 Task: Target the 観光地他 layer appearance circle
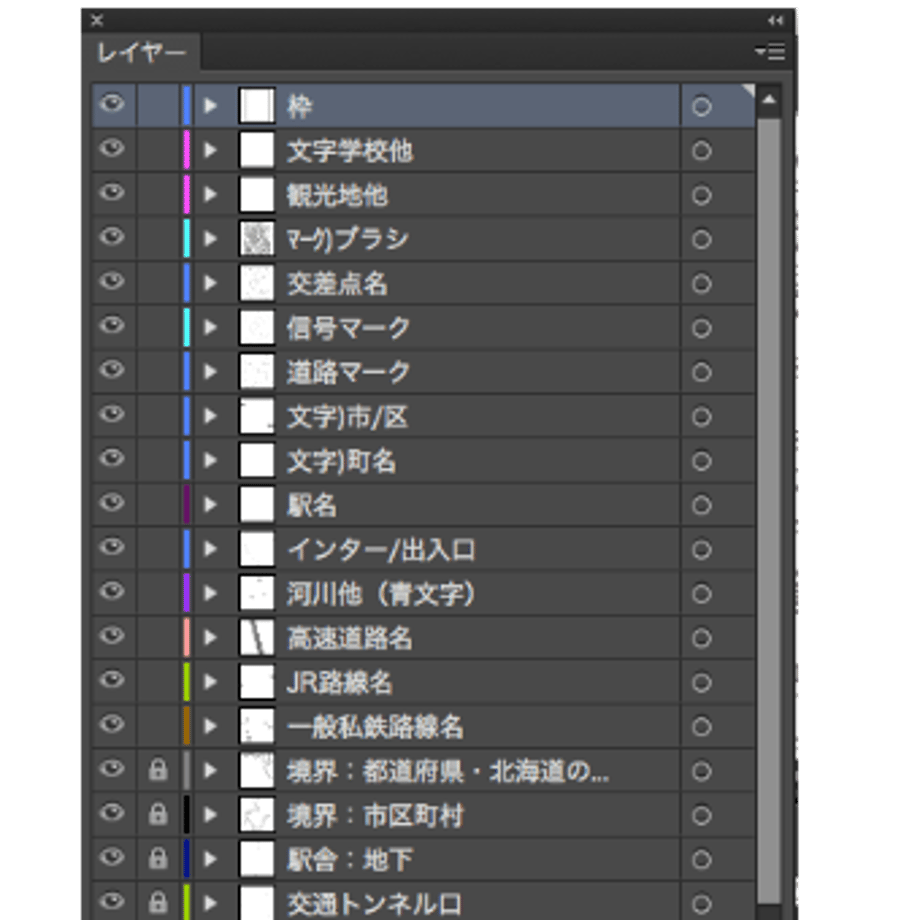(x=702, y=195)
